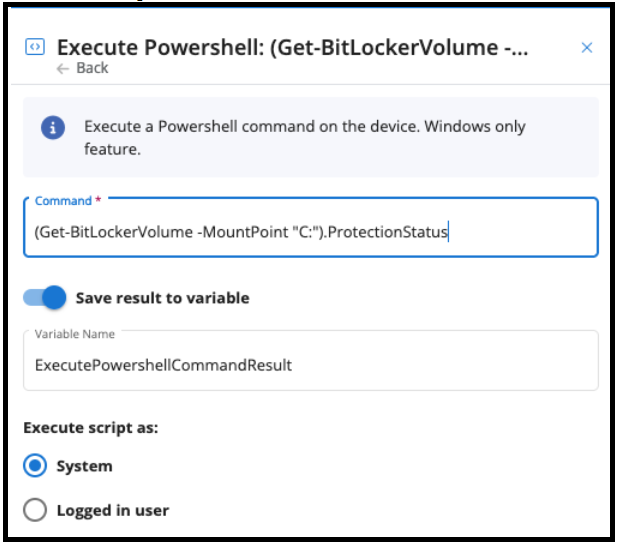Click the Command field label
The height and width of the screenshot is (549, 622).
point(63,201)
